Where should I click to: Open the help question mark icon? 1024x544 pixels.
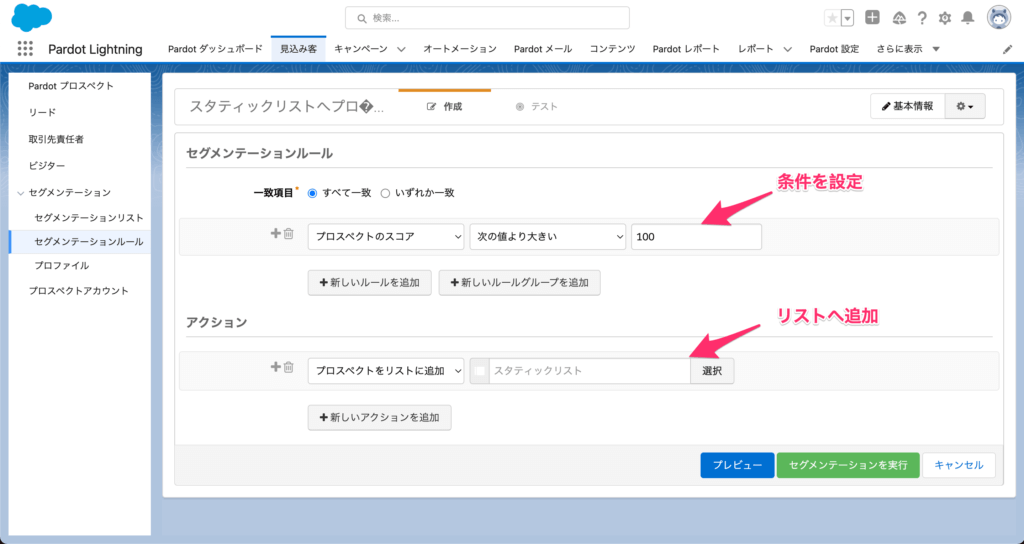point(922,18)
